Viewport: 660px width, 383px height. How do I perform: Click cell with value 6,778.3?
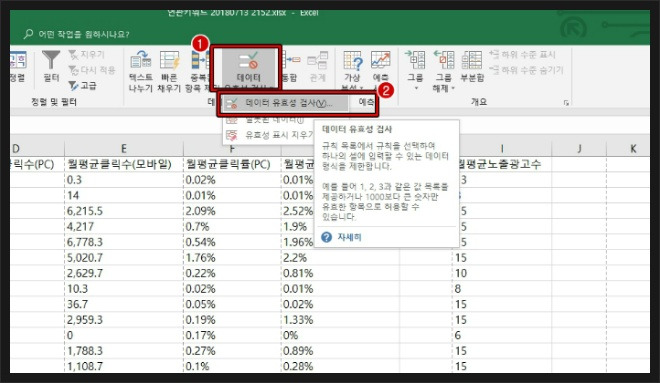tap(124, 242)
